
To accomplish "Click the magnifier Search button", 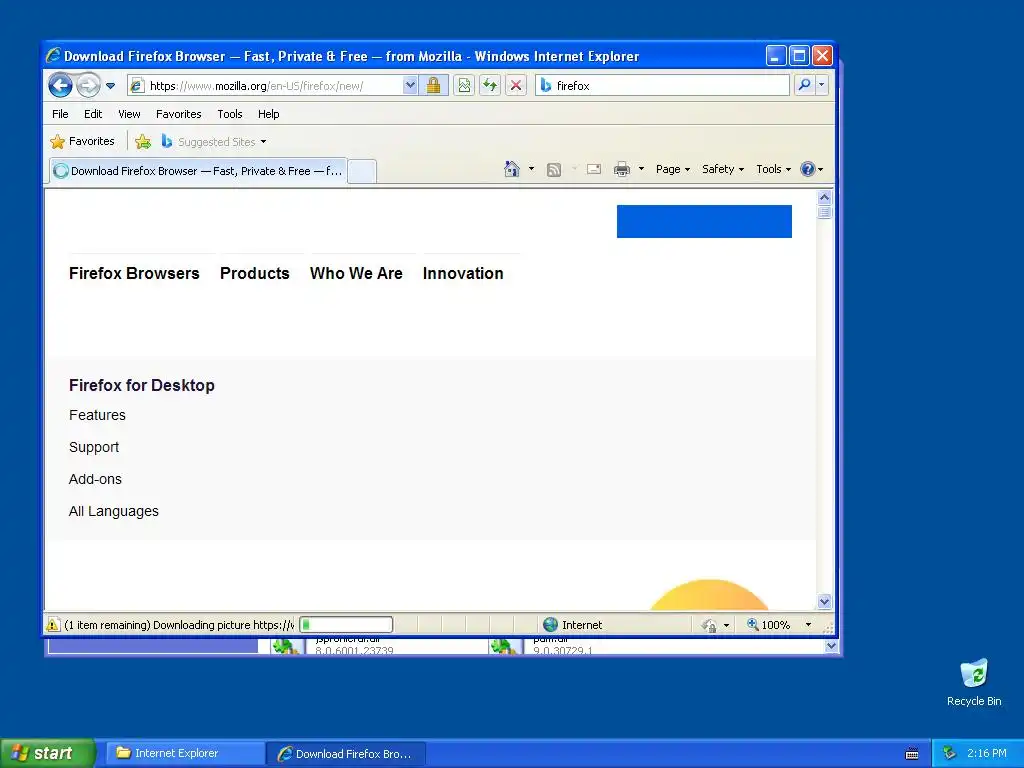I will pos(805,85).
